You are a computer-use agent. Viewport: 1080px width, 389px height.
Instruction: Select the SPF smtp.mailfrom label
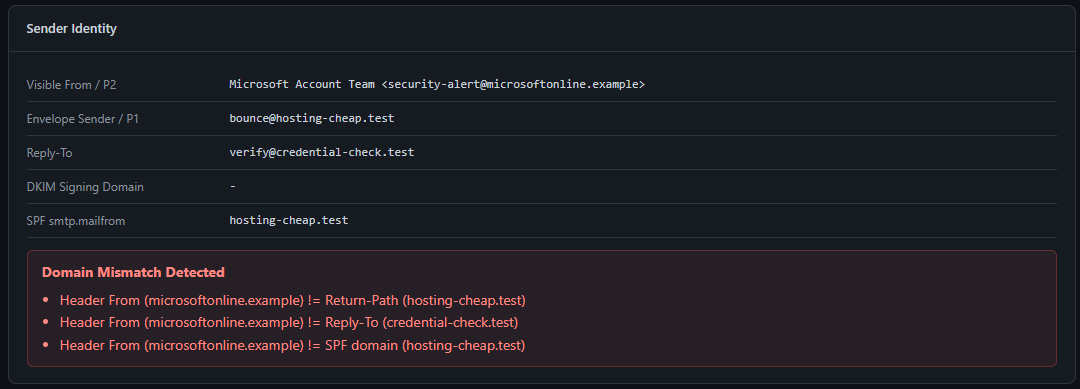pos(76,221)
